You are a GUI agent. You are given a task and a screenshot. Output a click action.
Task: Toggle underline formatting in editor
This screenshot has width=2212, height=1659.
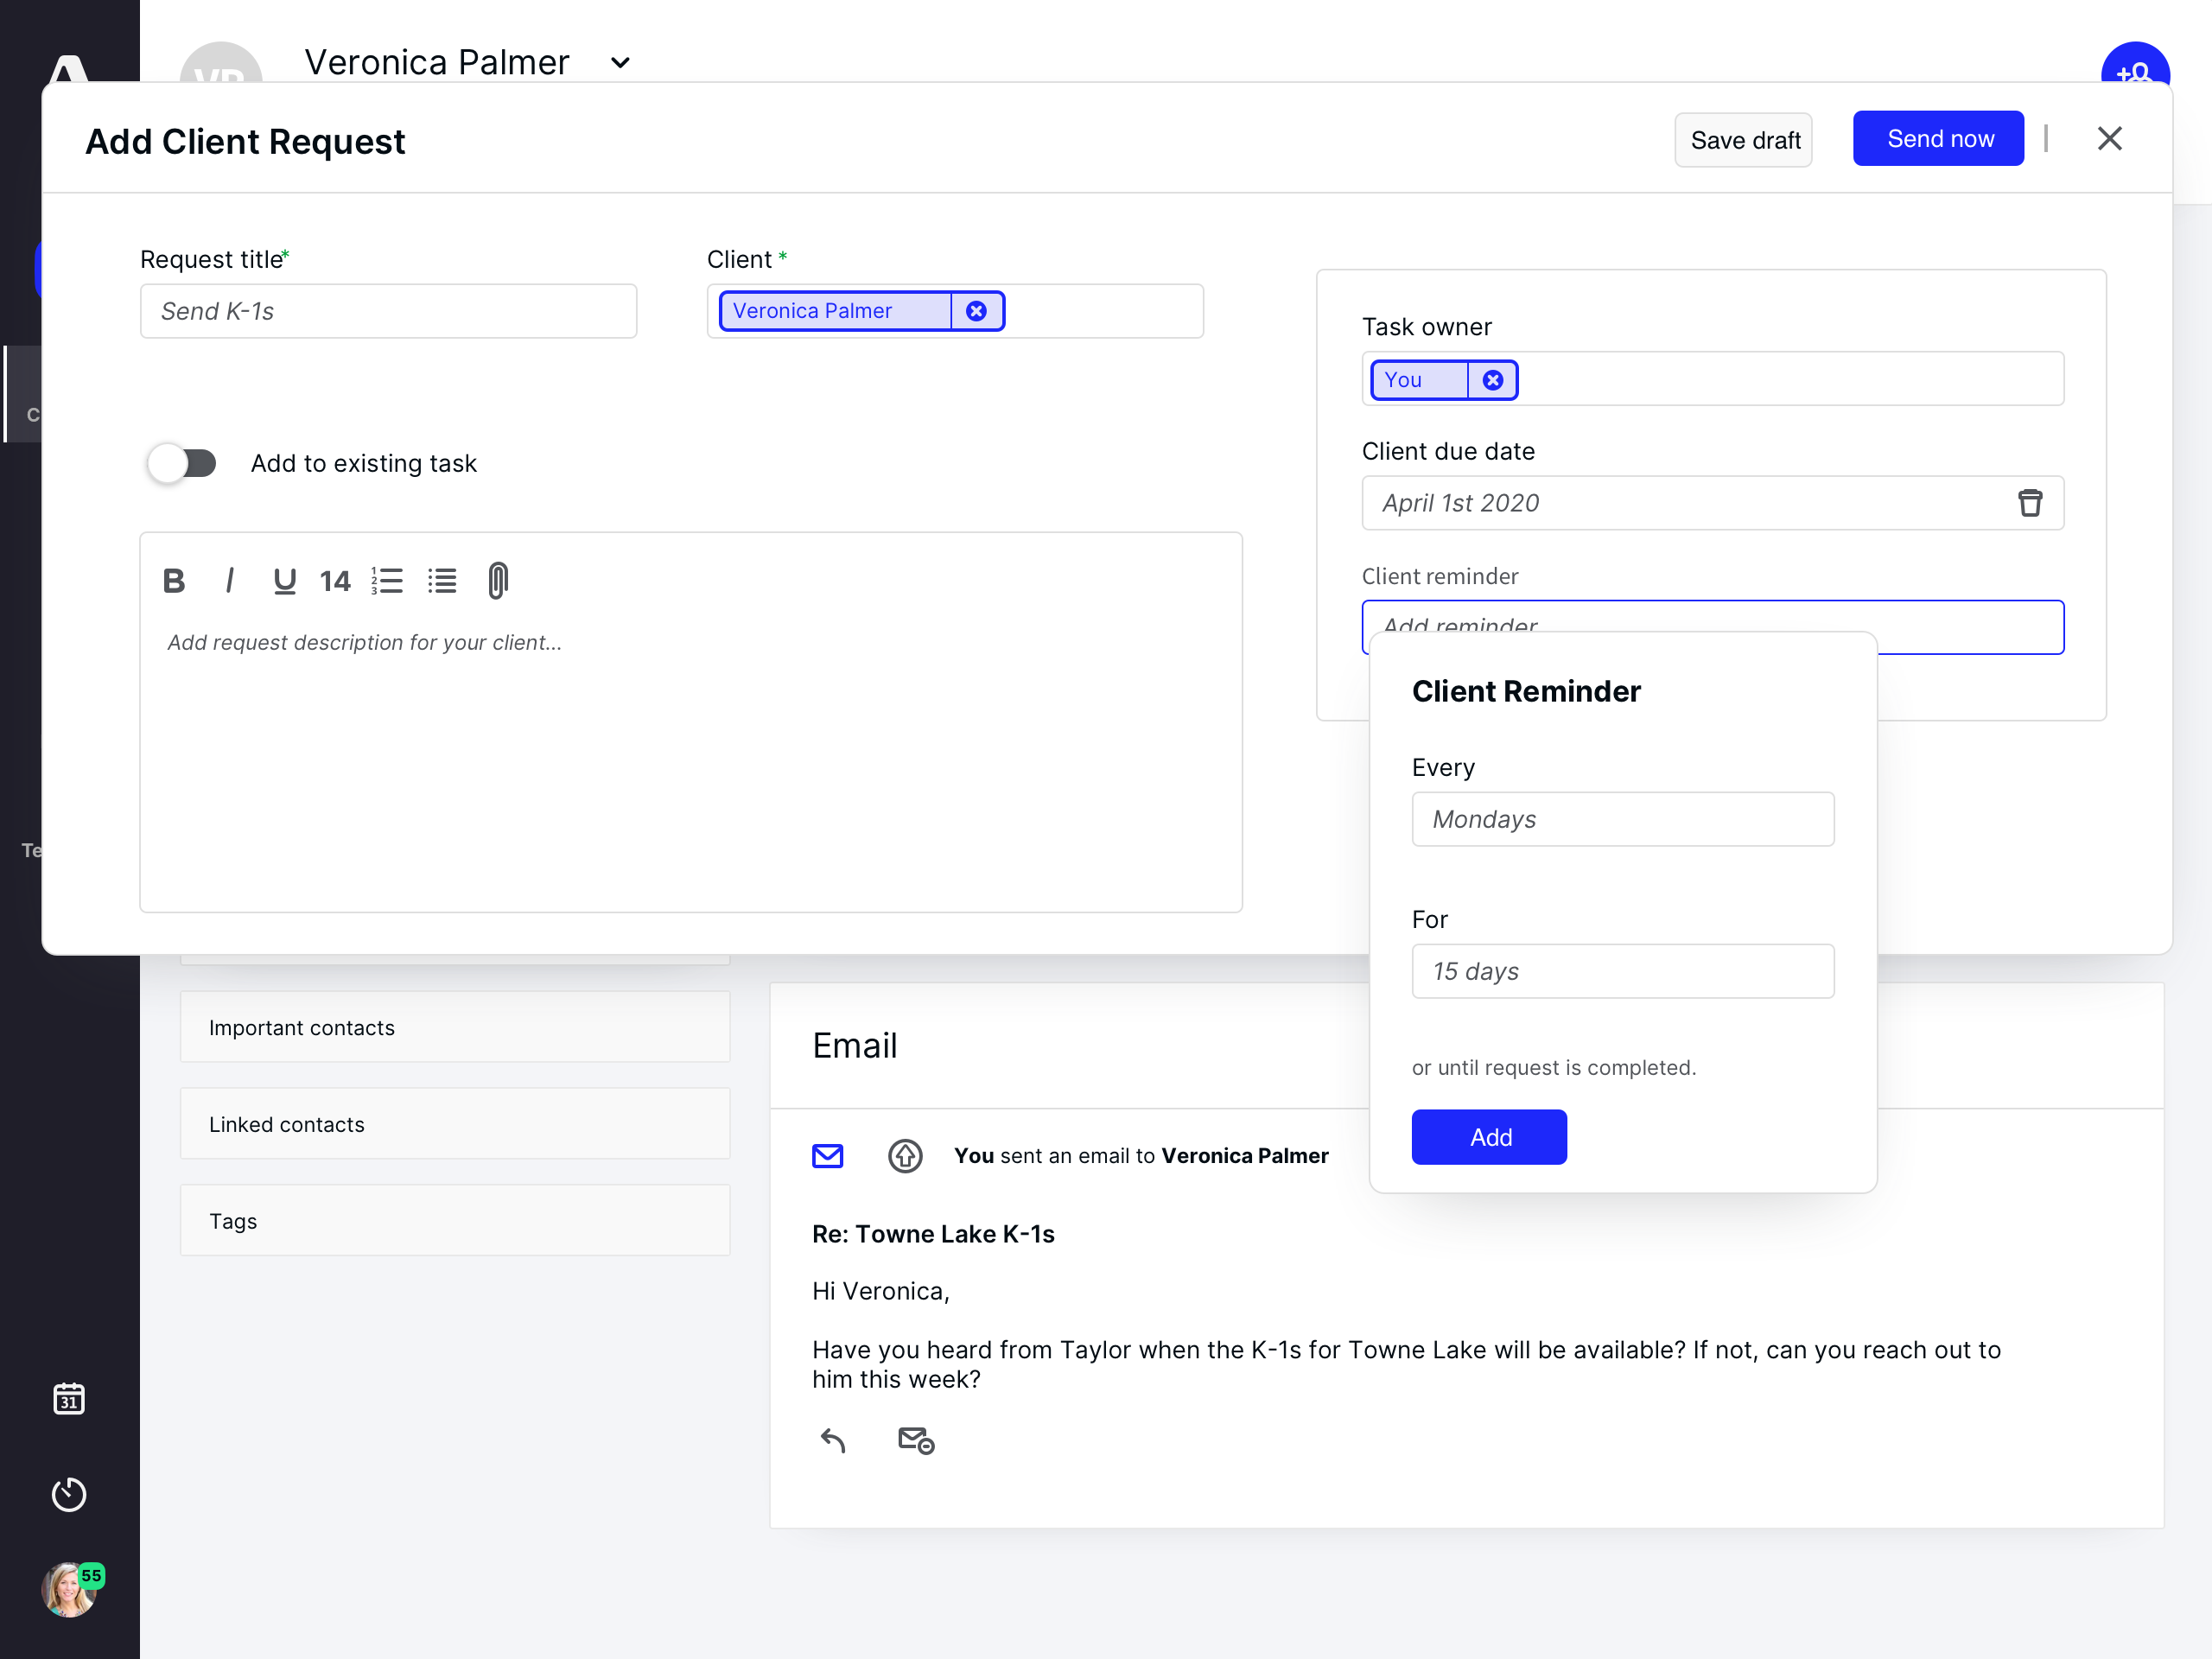(284, 581)
